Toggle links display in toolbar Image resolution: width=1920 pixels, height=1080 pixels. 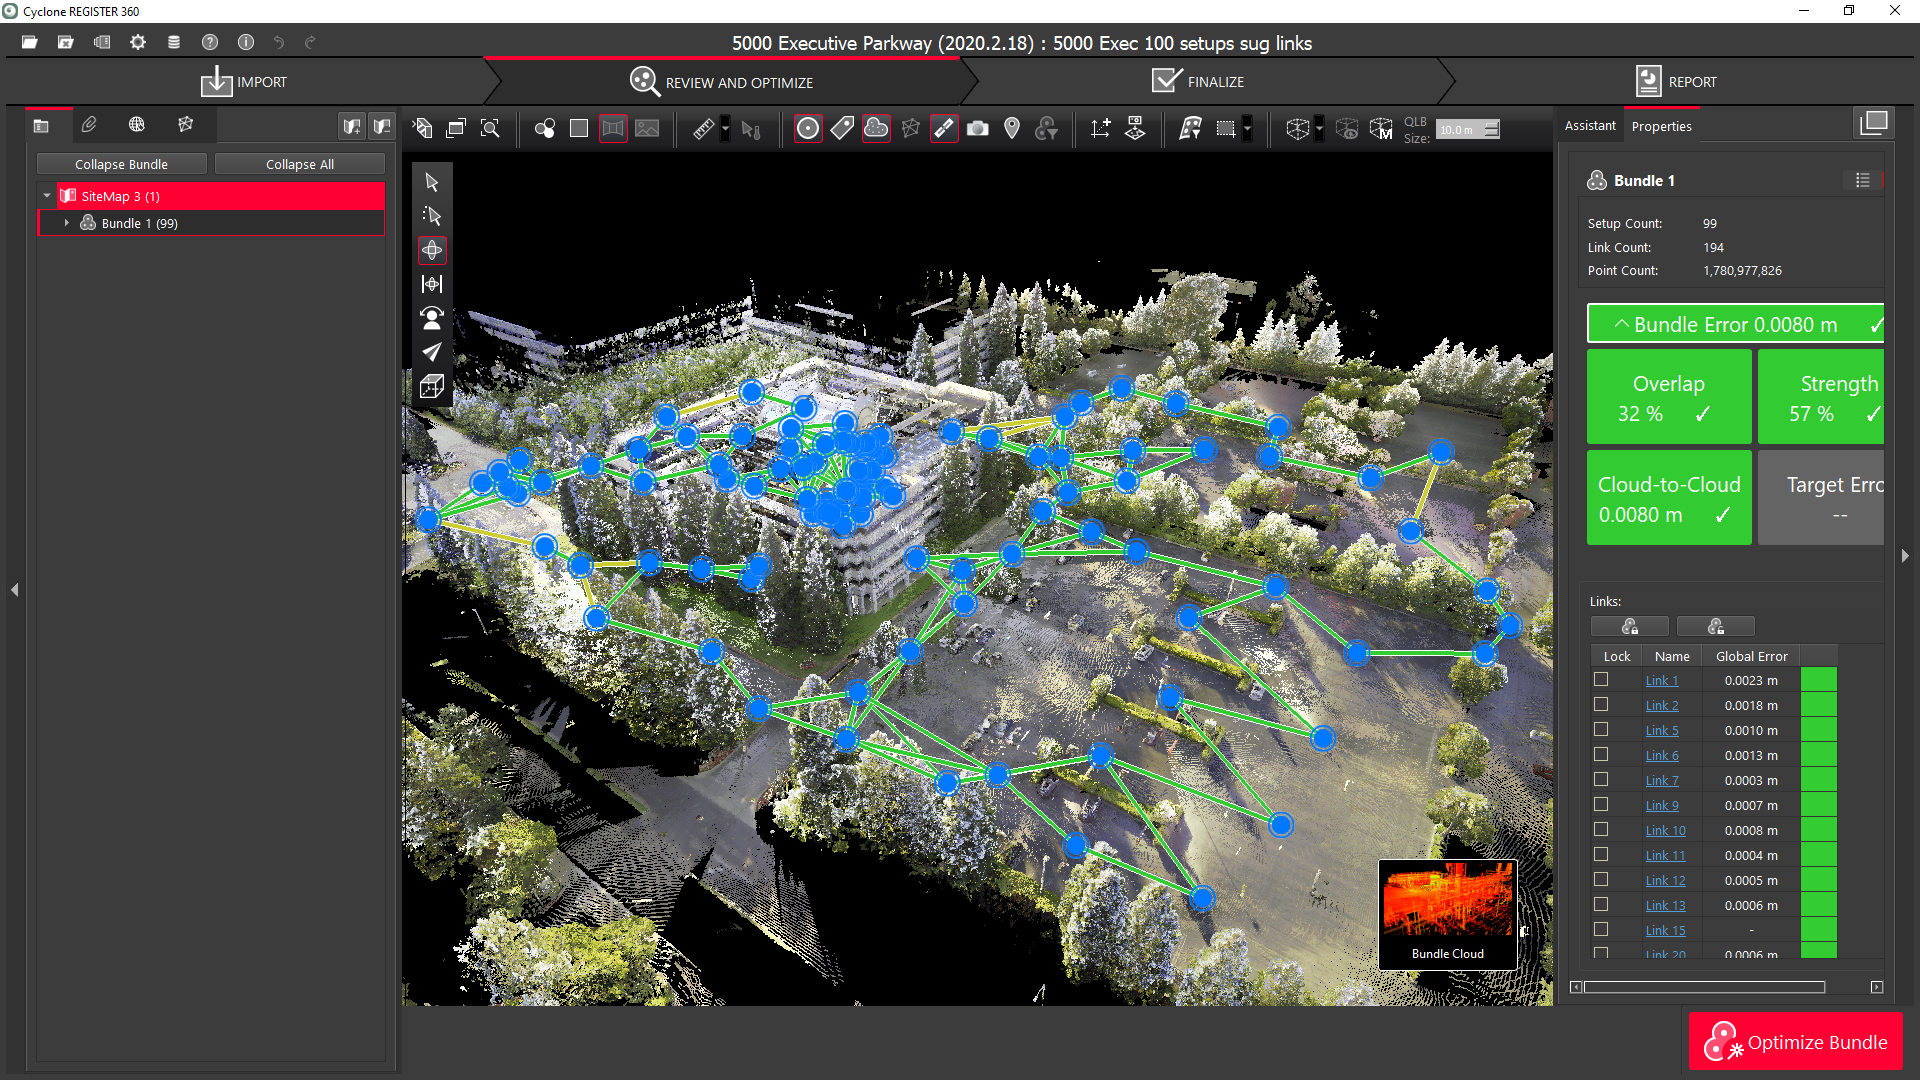[x=943, y=129]
